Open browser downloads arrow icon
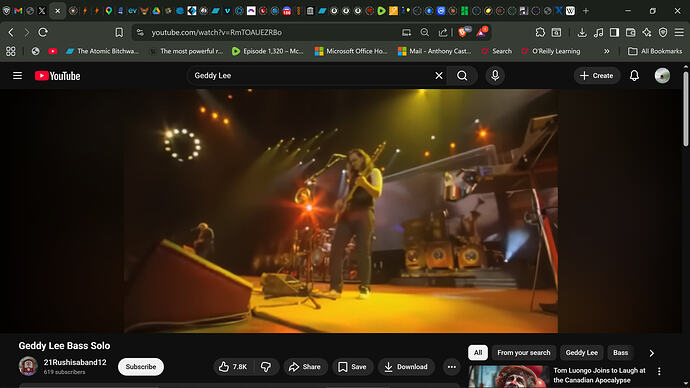690x388 pixels. click(582, 32)
